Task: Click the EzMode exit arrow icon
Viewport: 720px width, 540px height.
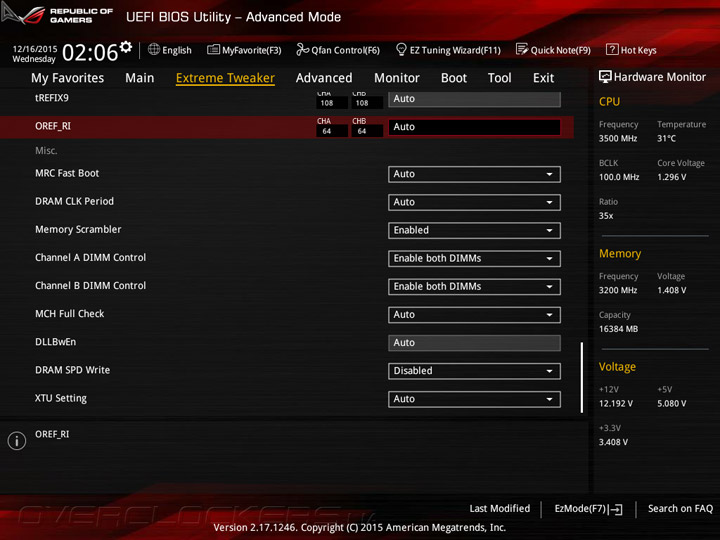Action: 616,509
